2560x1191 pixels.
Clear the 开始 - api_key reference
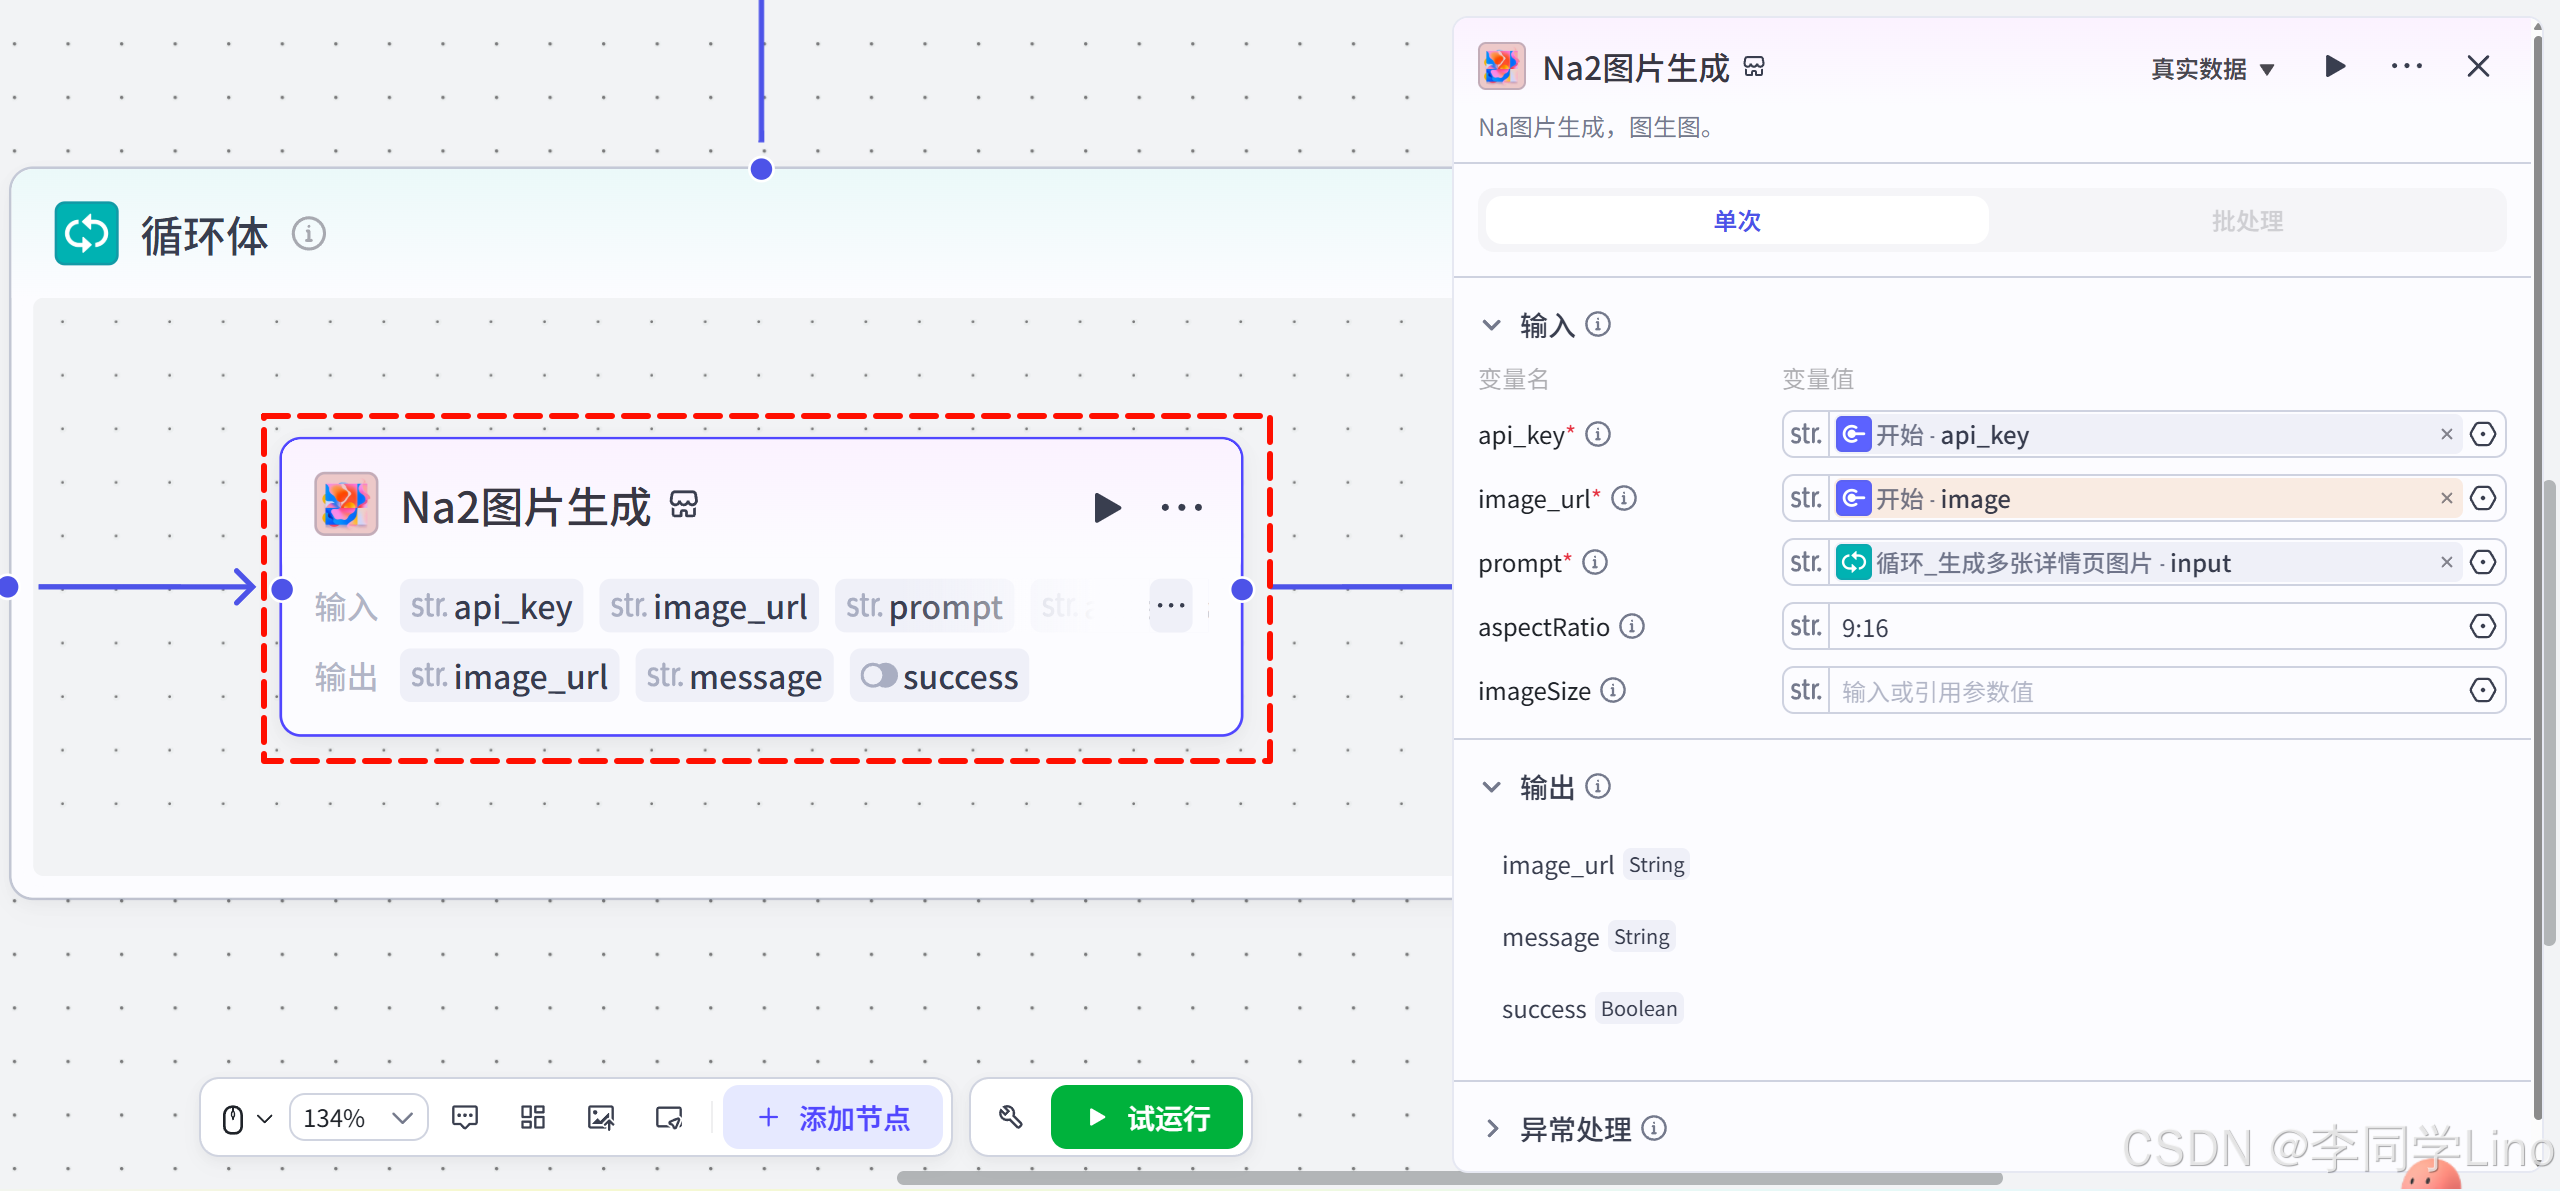click(x=2446, y=434)
